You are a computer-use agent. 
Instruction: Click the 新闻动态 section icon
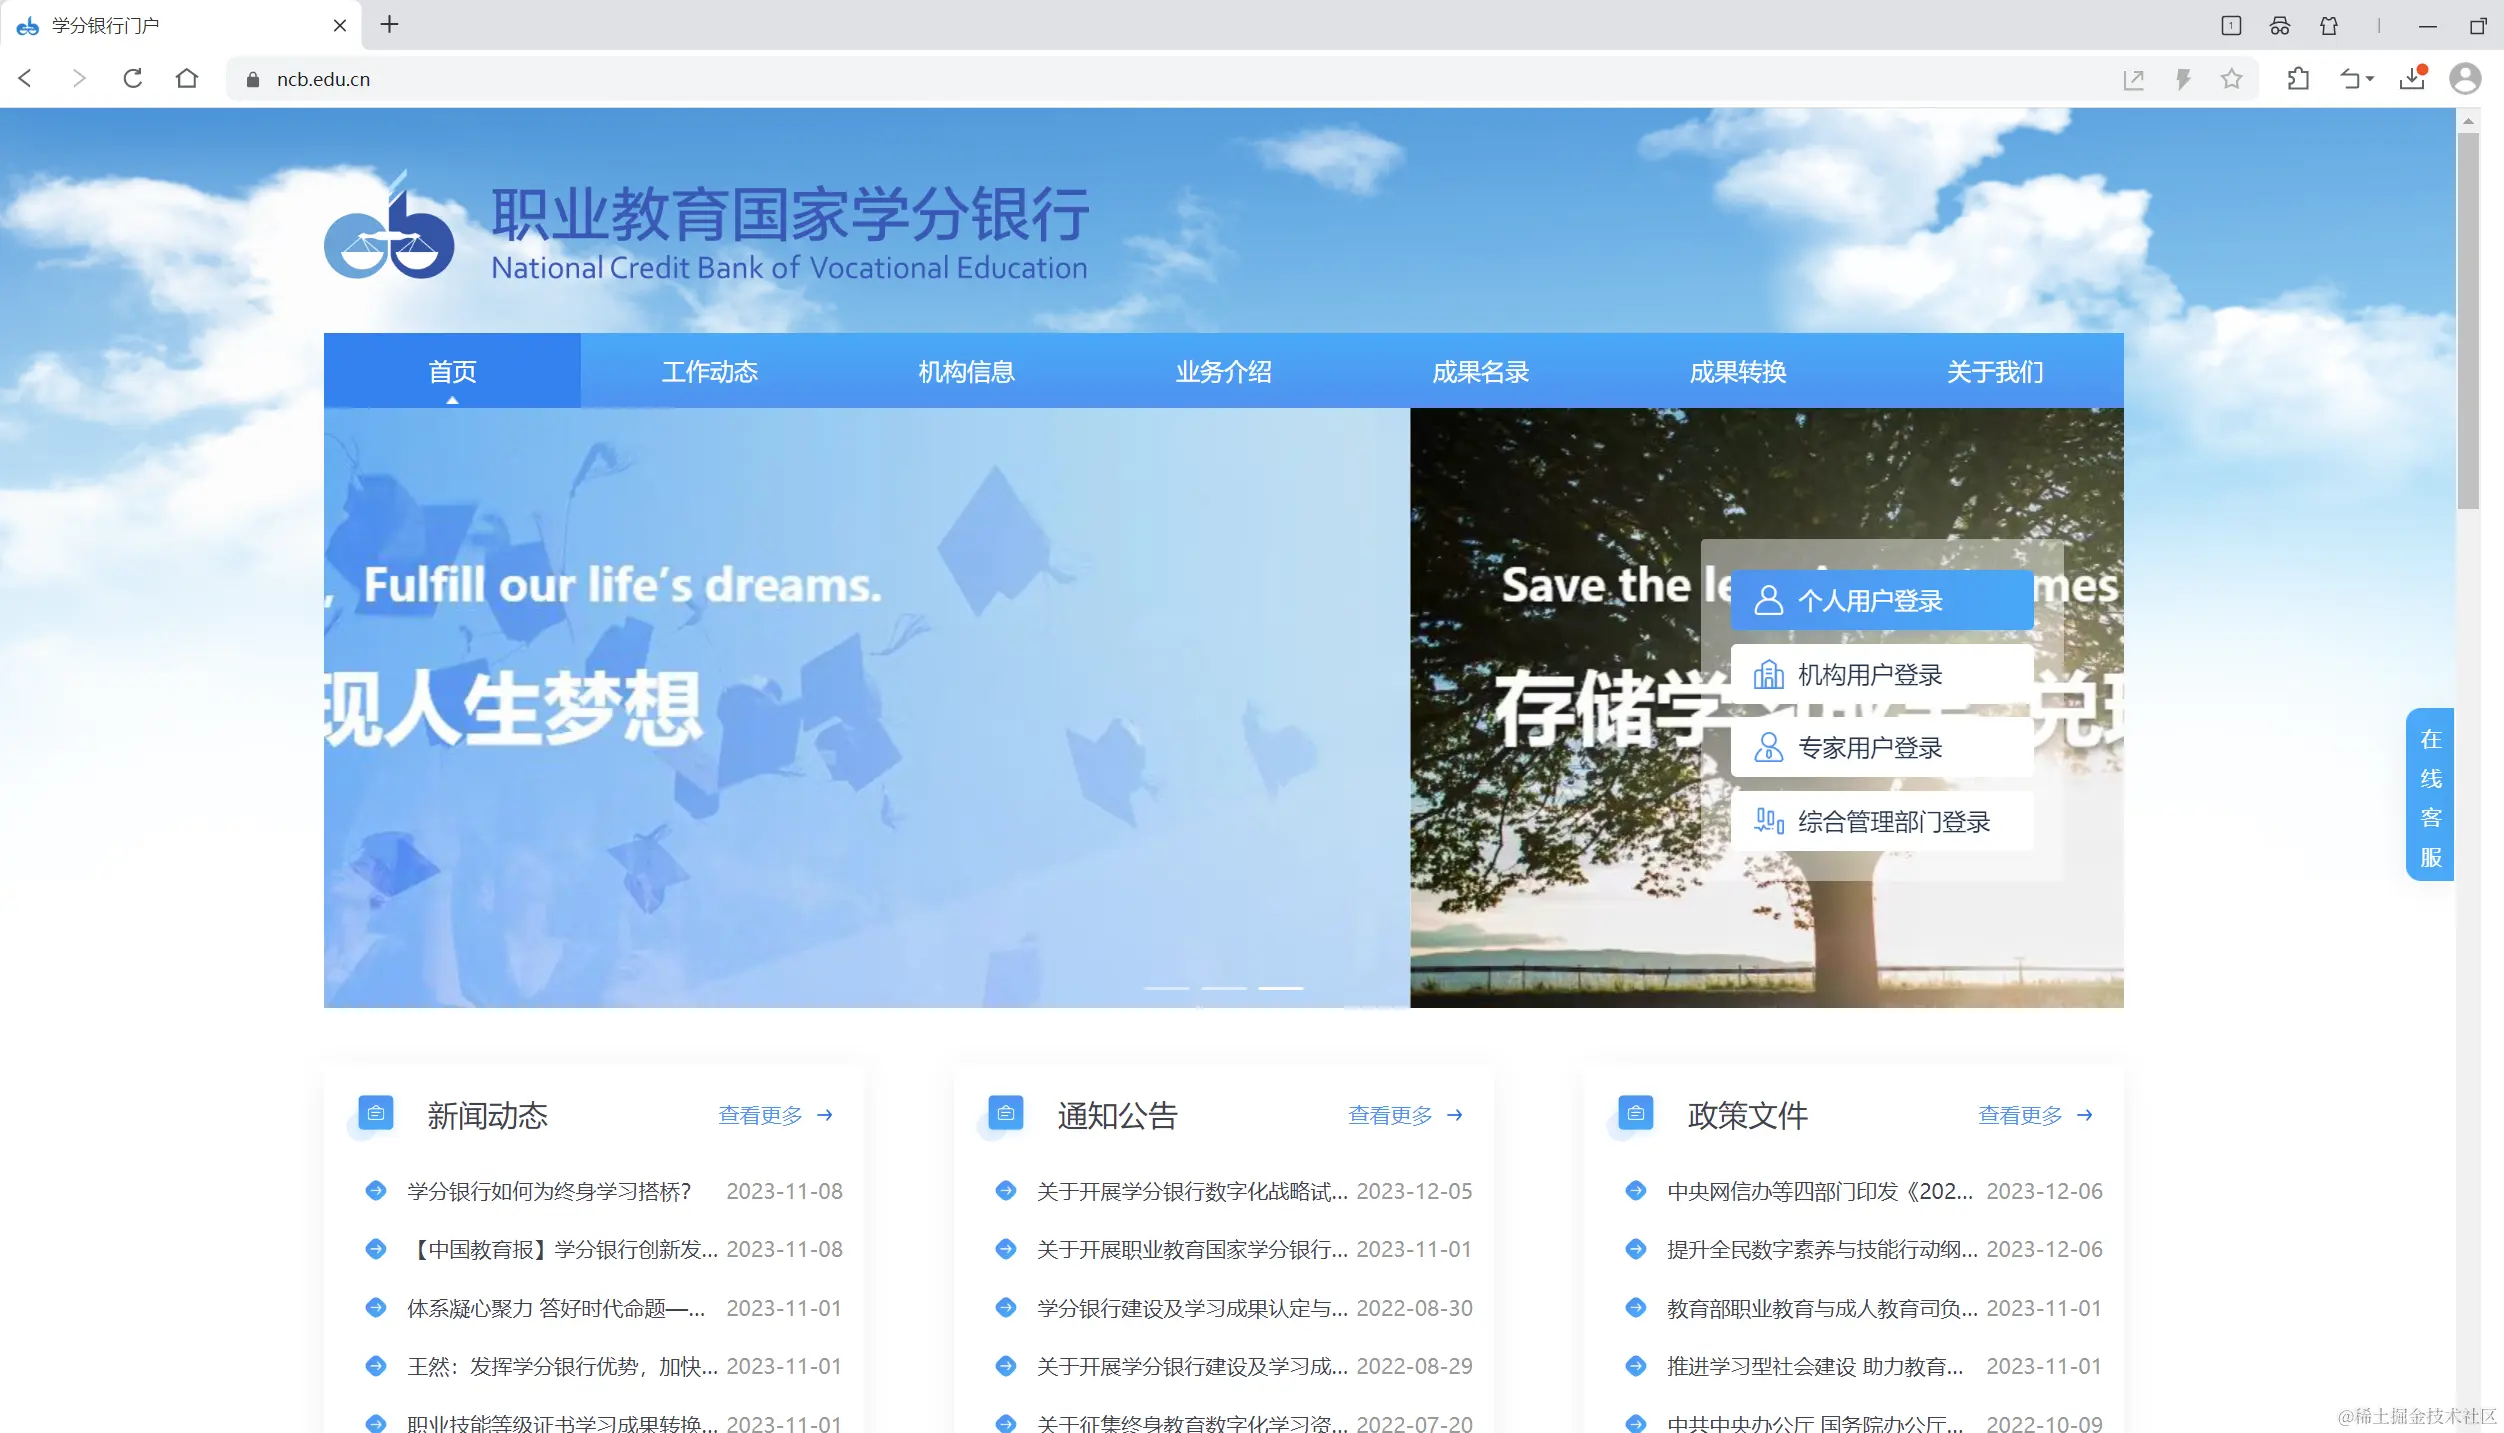click(x=375, y=1113)
